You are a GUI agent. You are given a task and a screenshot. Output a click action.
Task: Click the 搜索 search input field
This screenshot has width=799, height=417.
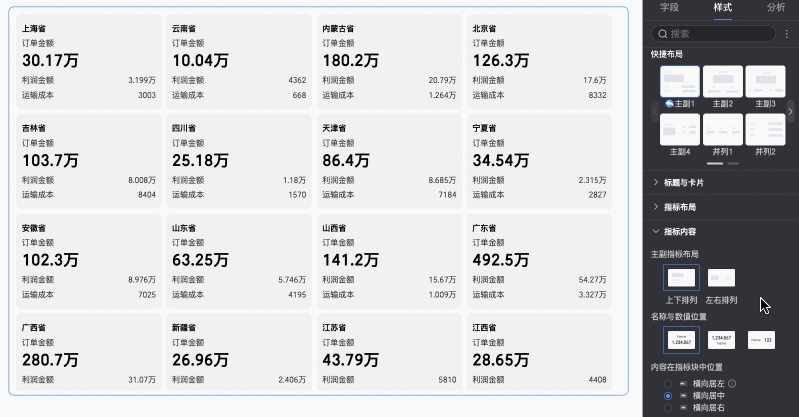click(713, 34)
